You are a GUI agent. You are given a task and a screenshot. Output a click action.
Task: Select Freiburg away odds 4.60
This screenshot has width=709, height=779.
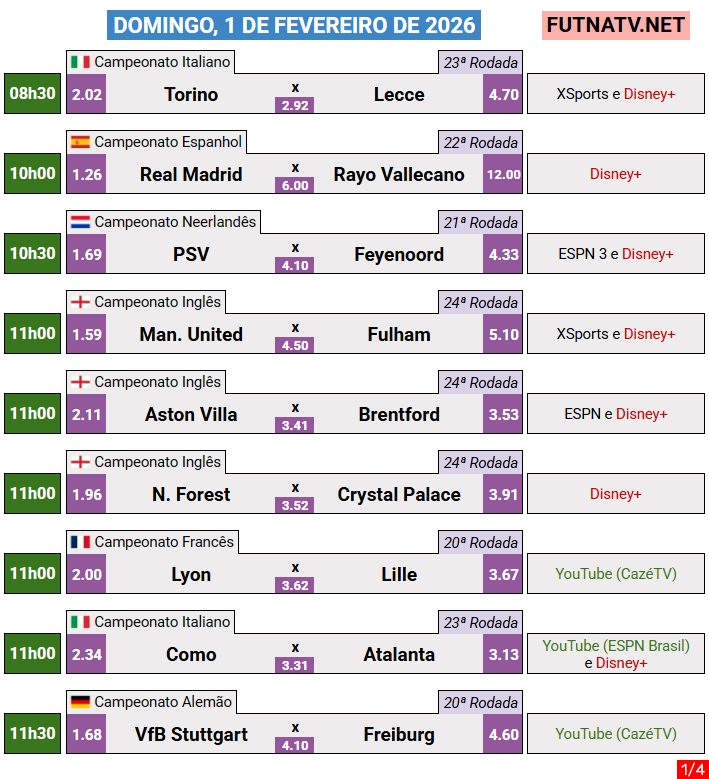(502, 734)
